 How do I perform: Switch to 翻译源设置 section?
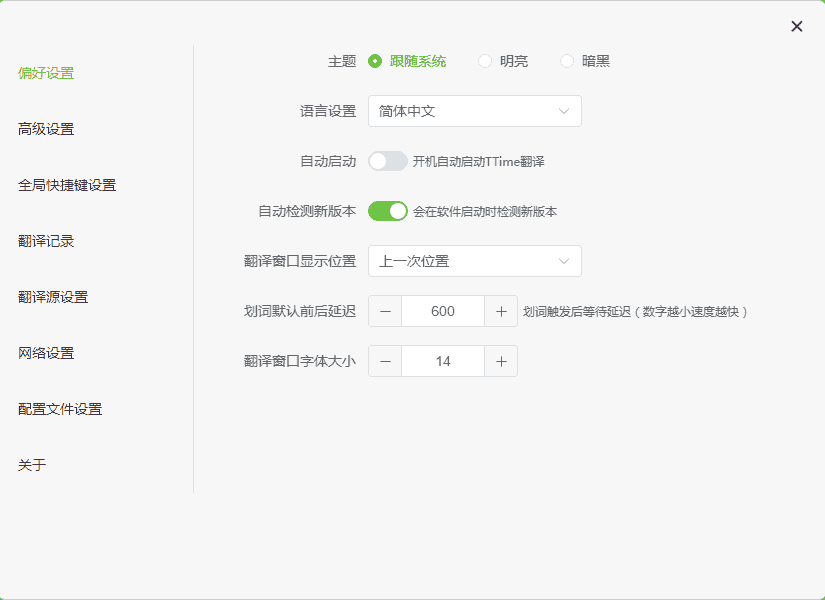click(x=53, y=297)
